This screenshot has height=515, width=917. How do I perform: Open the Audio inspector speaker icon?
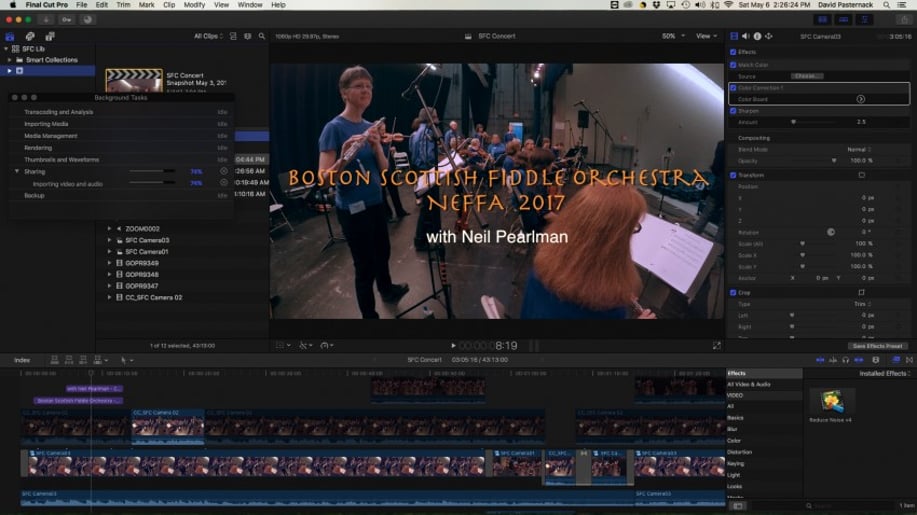(x=746, y=36)
